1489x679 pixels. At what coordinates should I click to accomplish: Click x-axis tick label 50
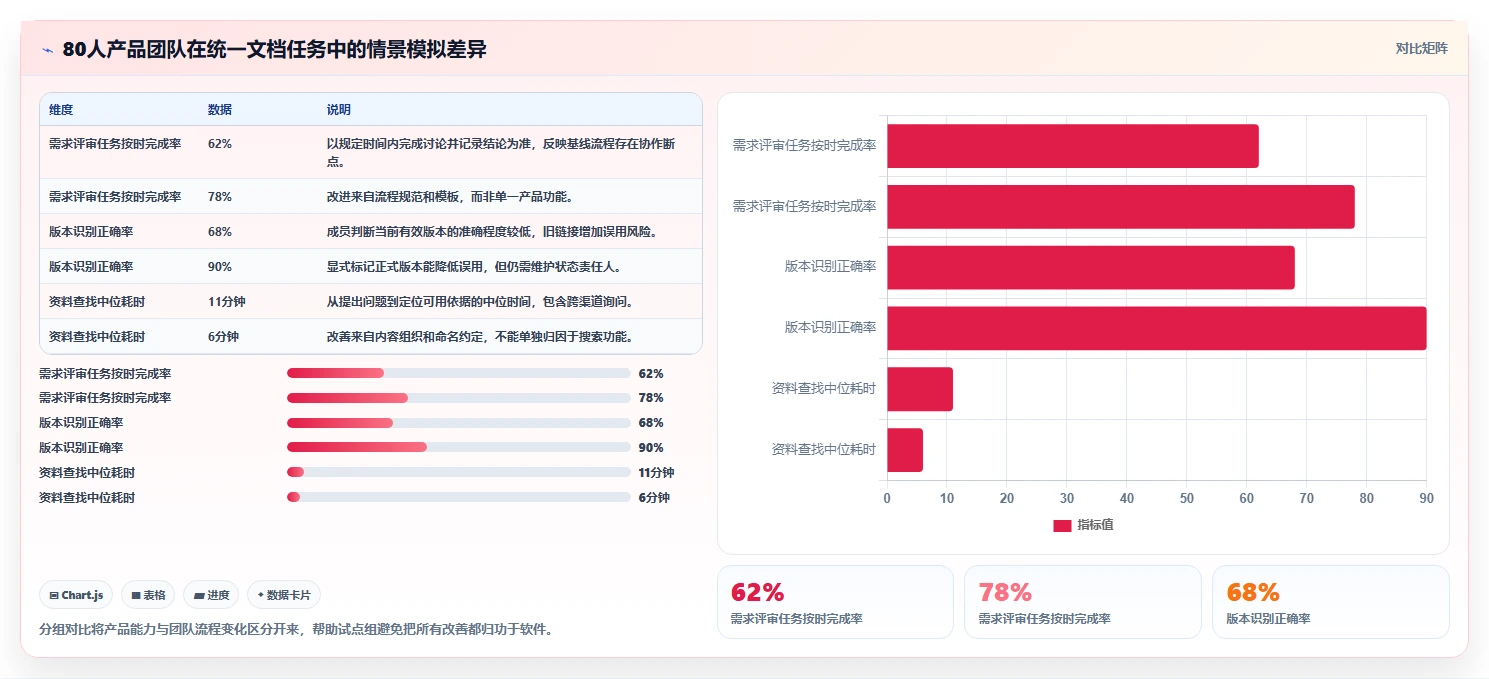[1187, 498]
